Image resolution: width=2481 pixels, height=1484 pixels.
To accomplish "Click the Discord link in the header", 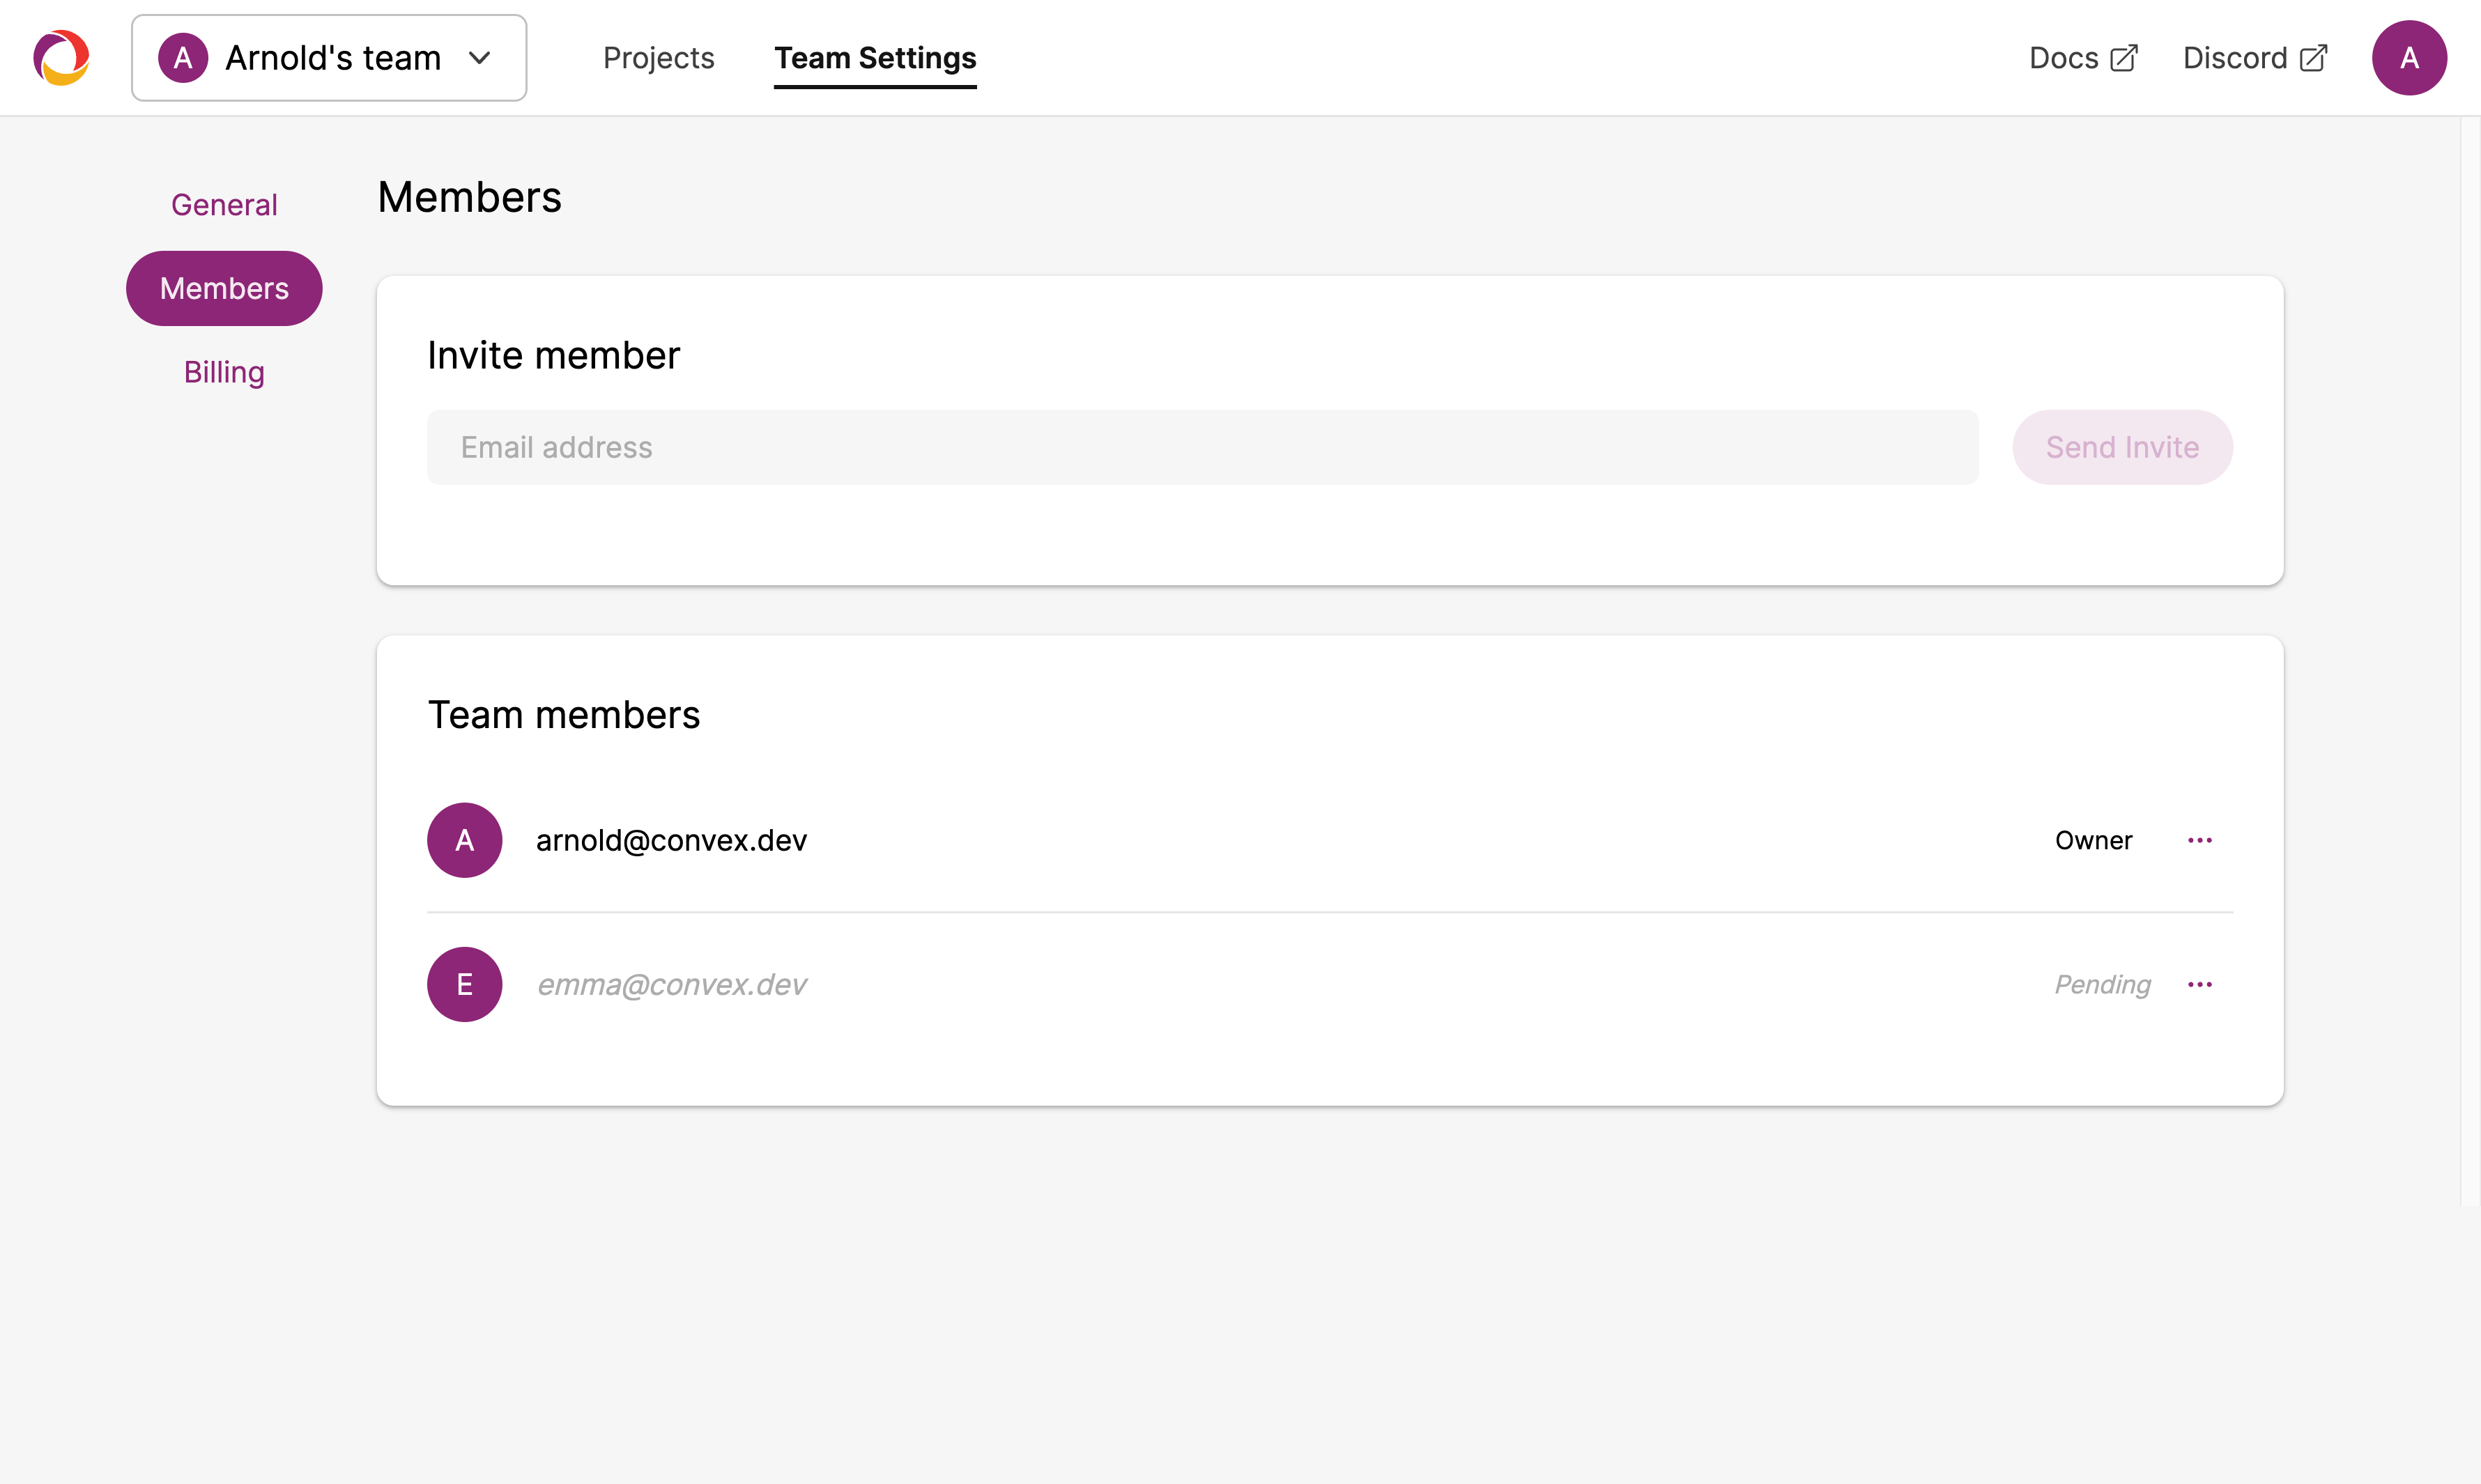I will (x=2234, y=58).
